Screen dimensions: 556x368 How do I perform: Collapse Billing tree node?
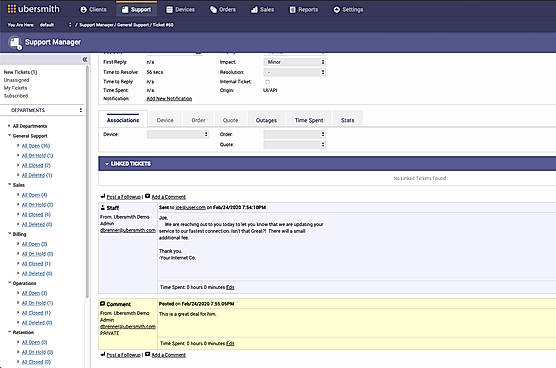point(10,234)
